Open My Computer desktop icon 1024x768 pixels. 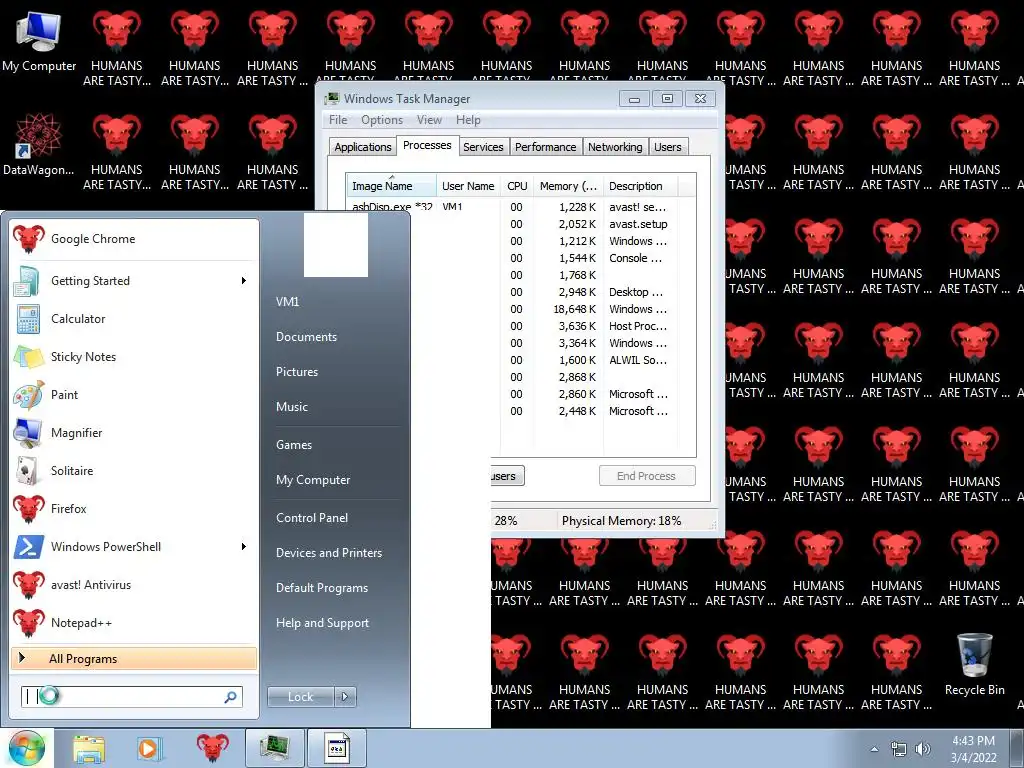(x=39, y=42)
